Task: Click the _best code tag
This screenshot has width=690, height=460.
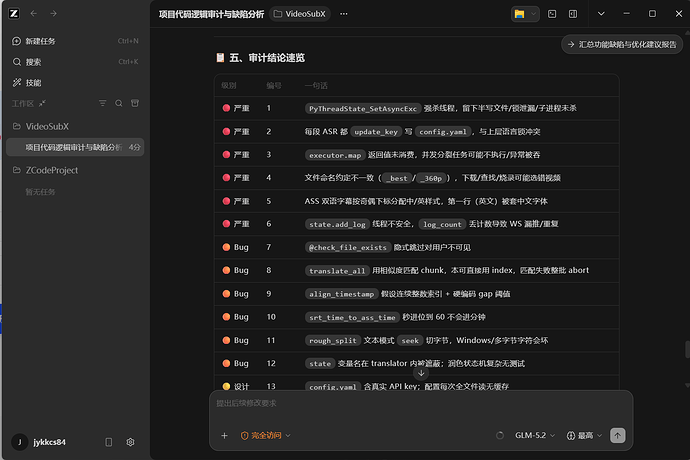Action: click(398, 178)
